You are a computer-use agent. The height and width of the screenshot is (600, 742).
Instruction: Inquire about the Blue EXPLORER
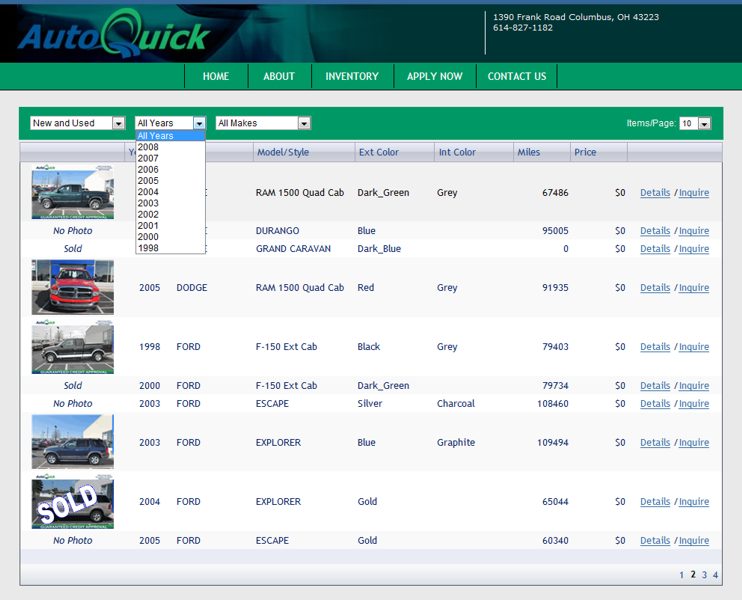click(694, 442)
